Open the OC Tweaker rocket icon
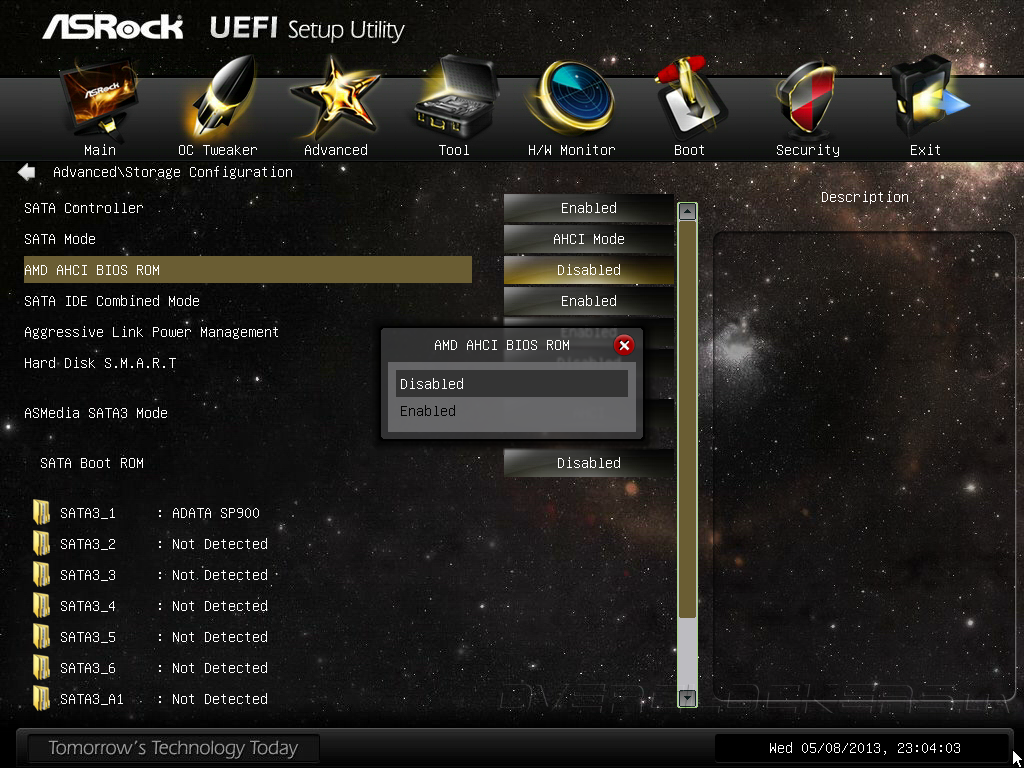This screenshot has height=768, width=1024. pyautogui.click(x=219, y=99)
